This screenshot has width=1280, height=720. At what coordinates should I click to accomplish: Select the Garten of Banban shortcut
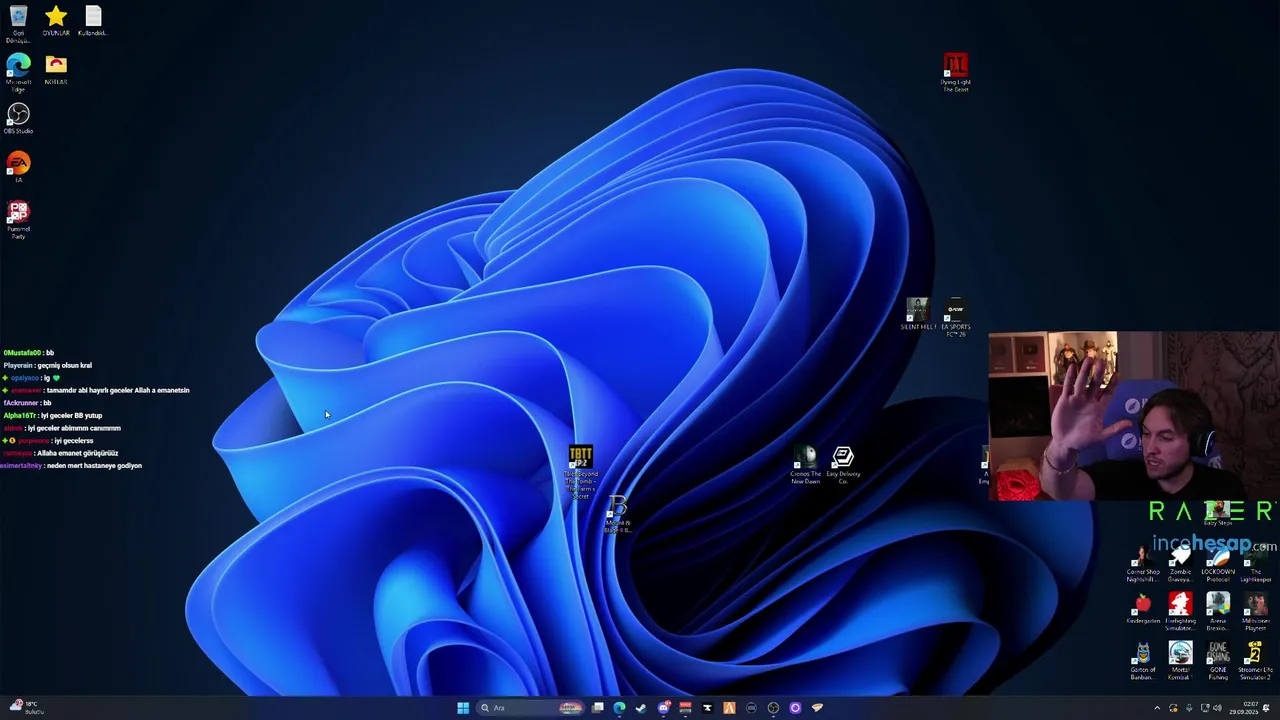click(x=1142, y=661)
